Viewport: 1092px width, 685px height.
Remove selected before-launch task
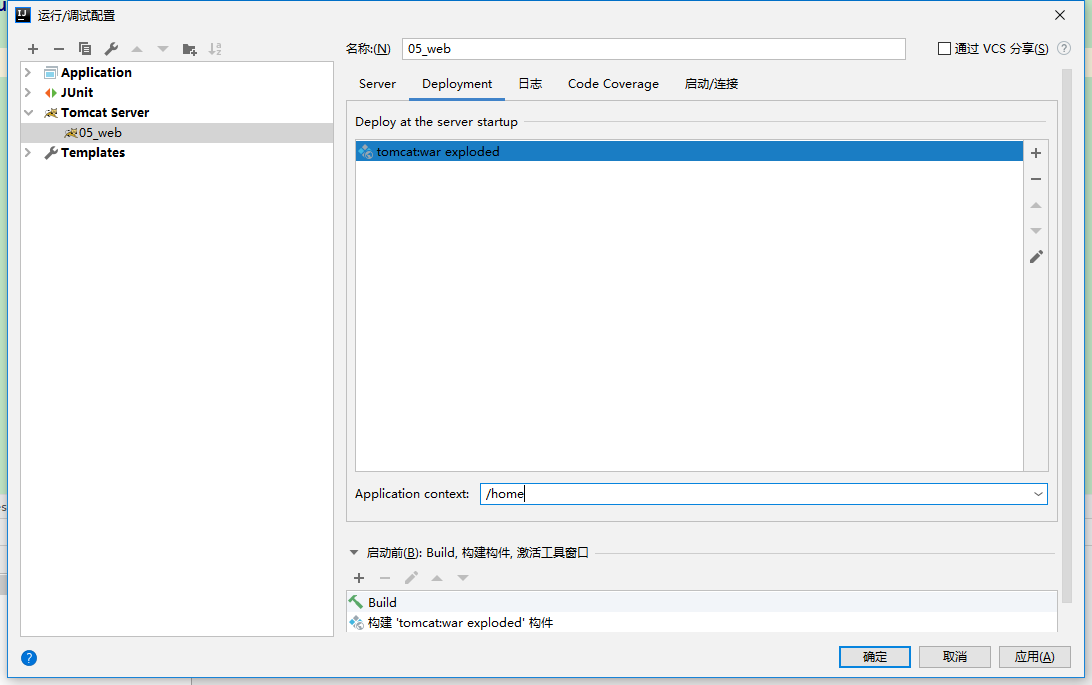[x=384, y=578]
